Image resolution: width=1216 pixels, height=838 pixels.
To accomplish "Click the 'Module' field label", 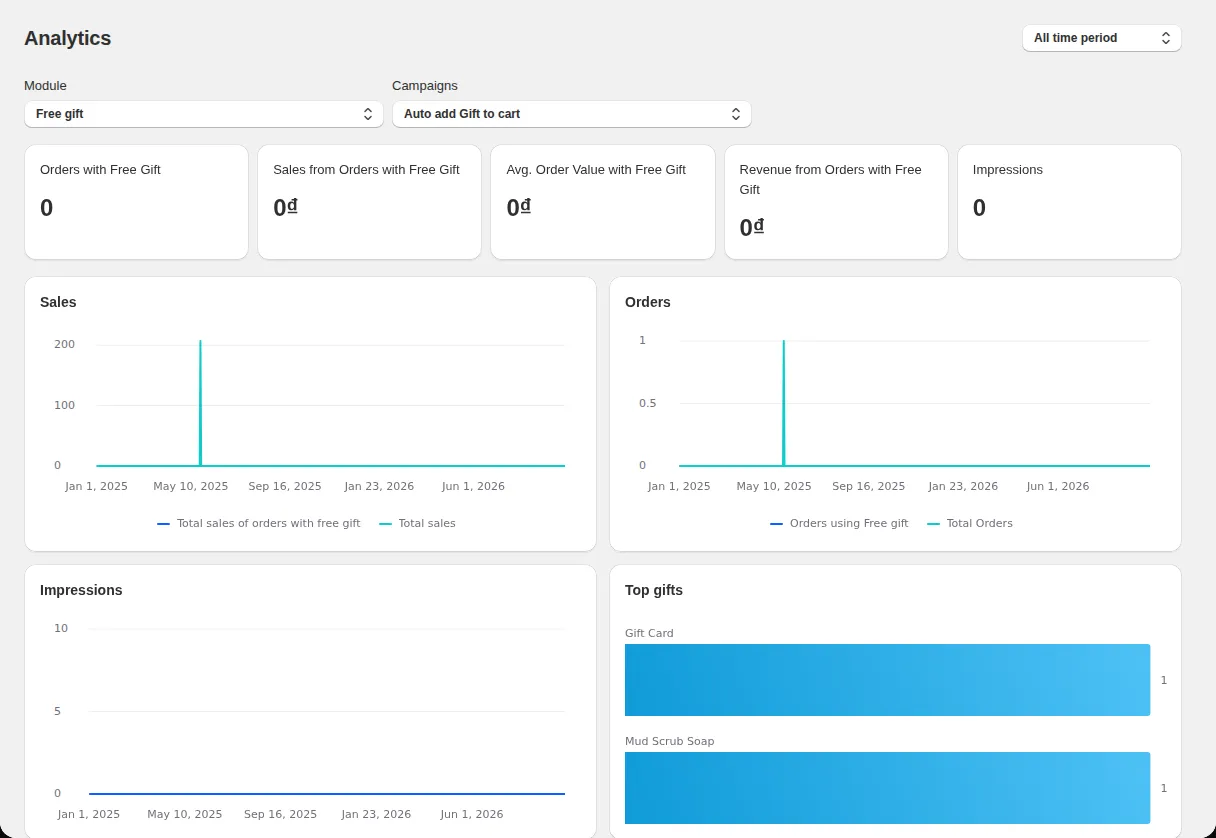I will [45, 86].
